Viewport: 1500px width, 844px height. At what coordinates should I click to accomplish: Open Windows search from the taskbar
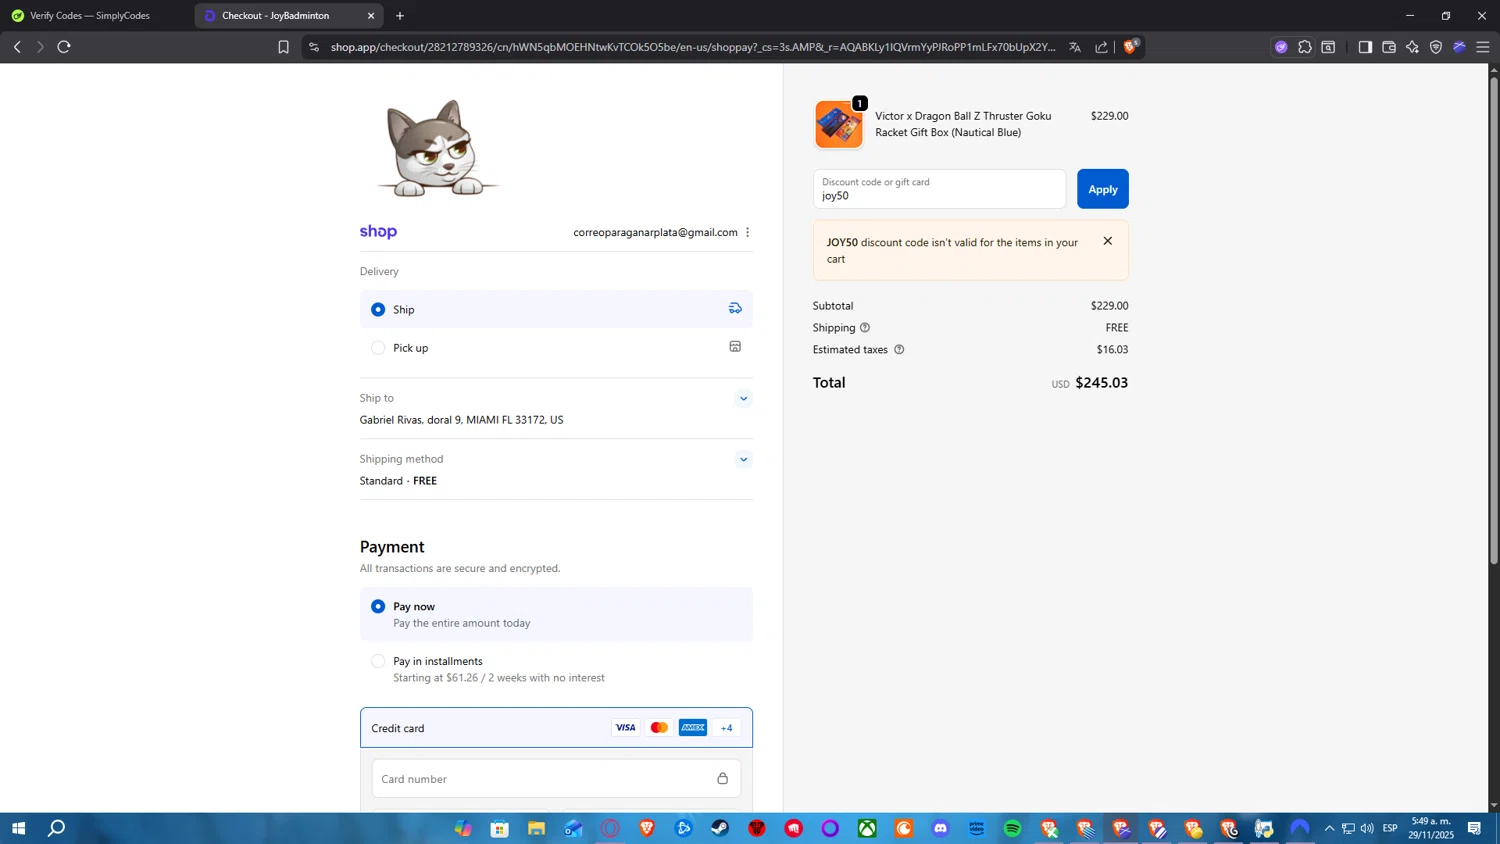tap(57, 828)
